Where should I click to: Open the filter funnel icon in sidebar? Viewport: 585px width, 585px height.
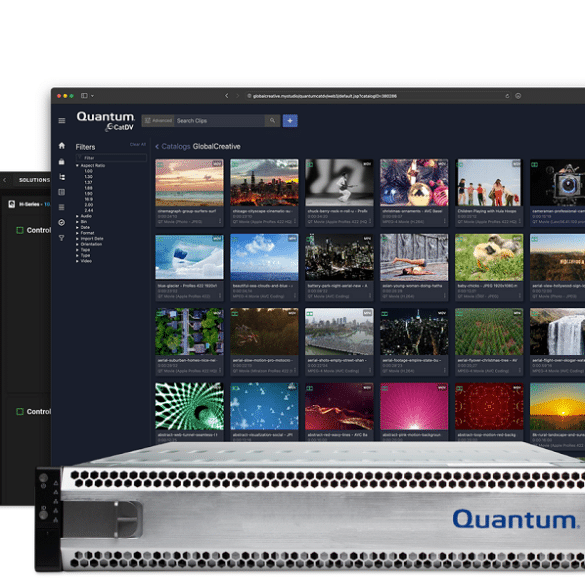coord(62,238)
